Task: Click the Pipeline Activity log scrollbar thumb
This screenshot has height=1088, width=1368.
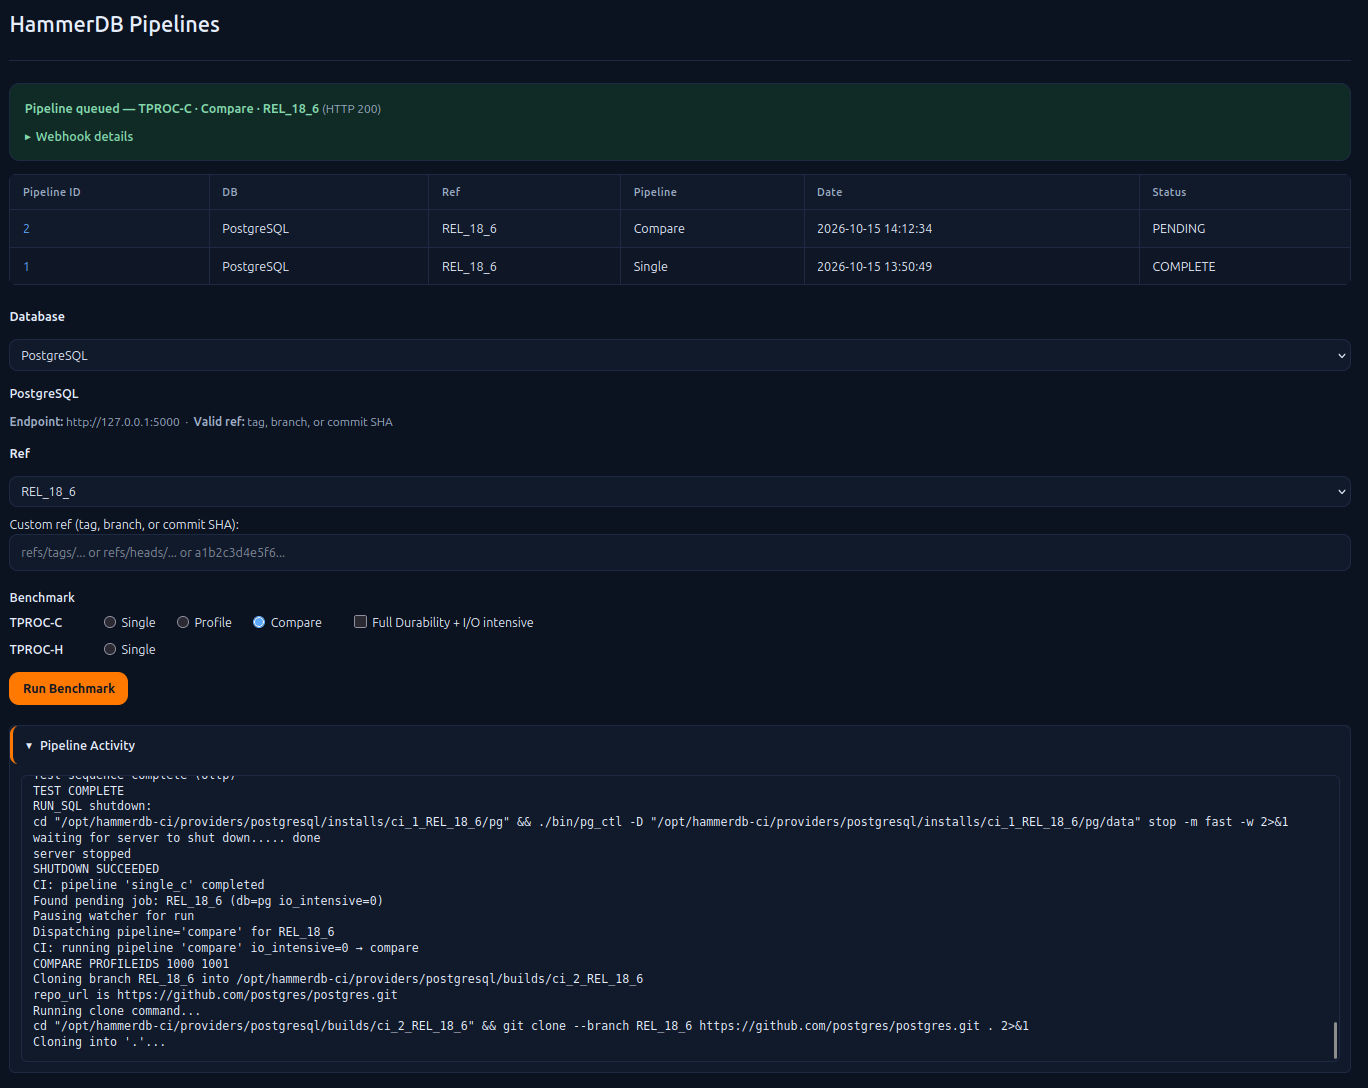Action: click(1335, 1040)
